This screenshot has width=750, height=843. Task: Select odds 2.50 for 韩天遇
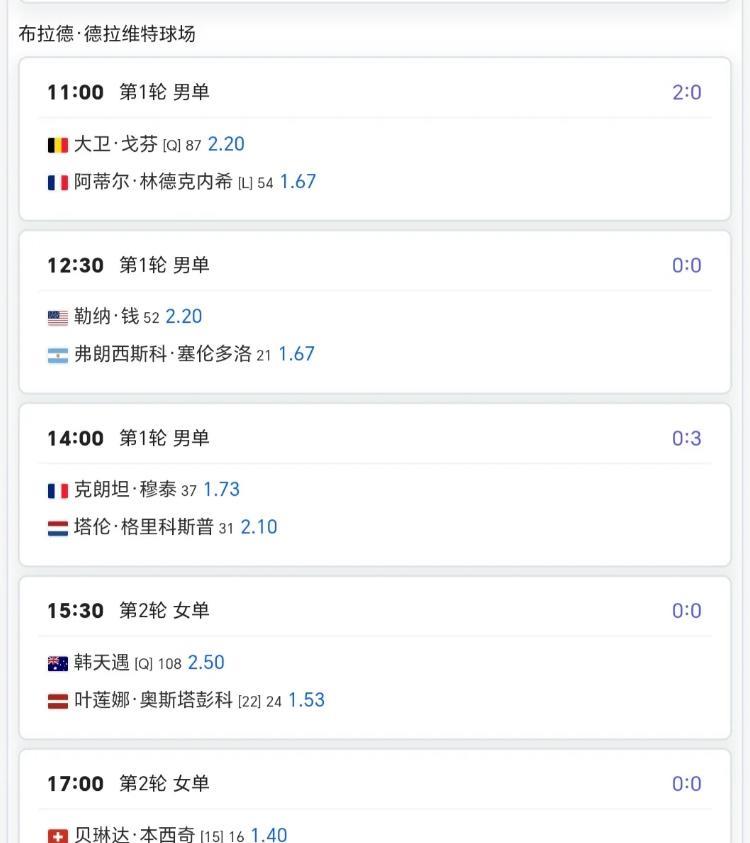point(206,663)
